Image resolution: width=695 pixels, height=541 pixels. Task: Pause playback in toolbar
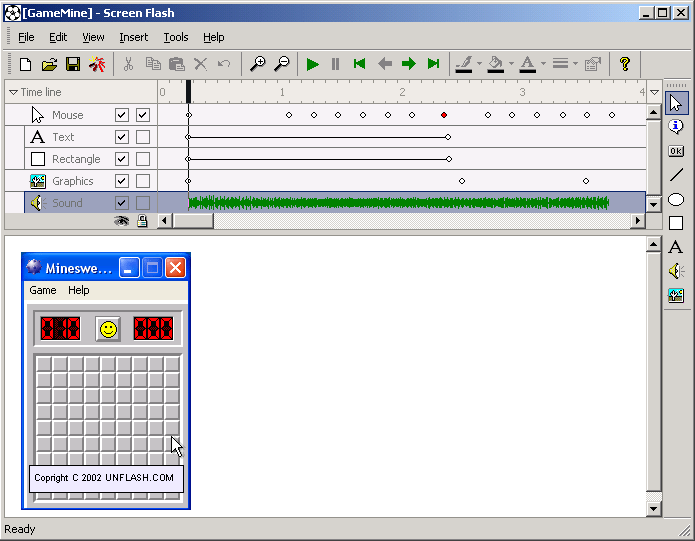pyautogui.click(x=336, y=64)
